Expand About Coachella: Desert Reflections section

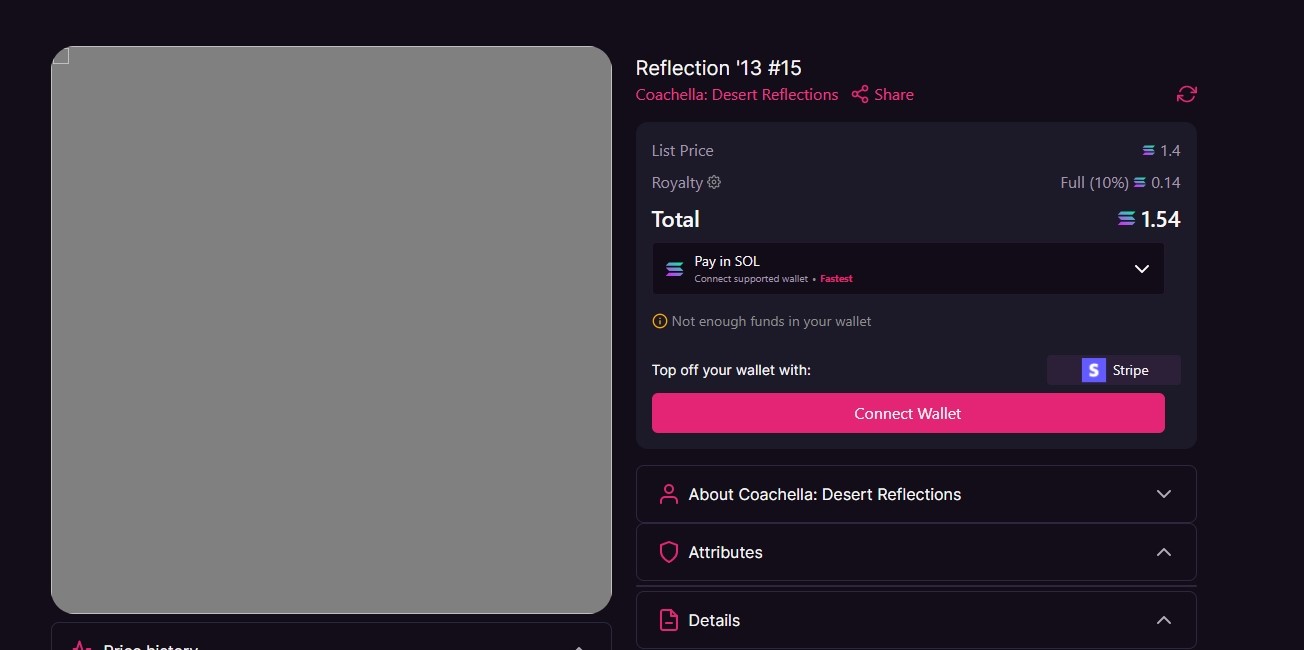click(916, 494)
